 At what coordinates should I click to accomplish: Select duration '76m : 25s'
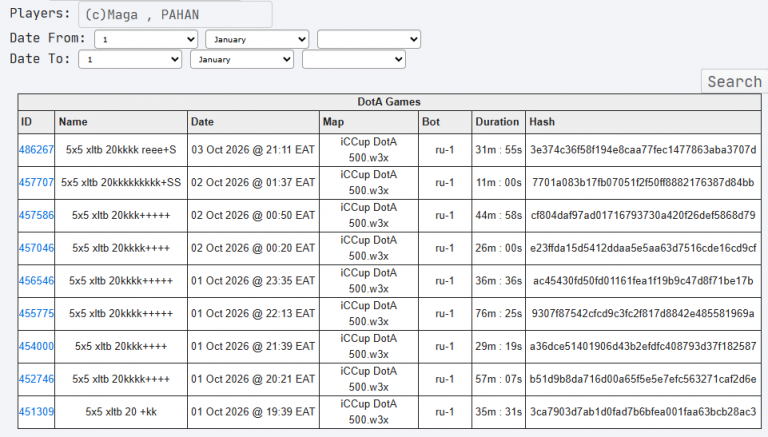(x=499, y=314)
